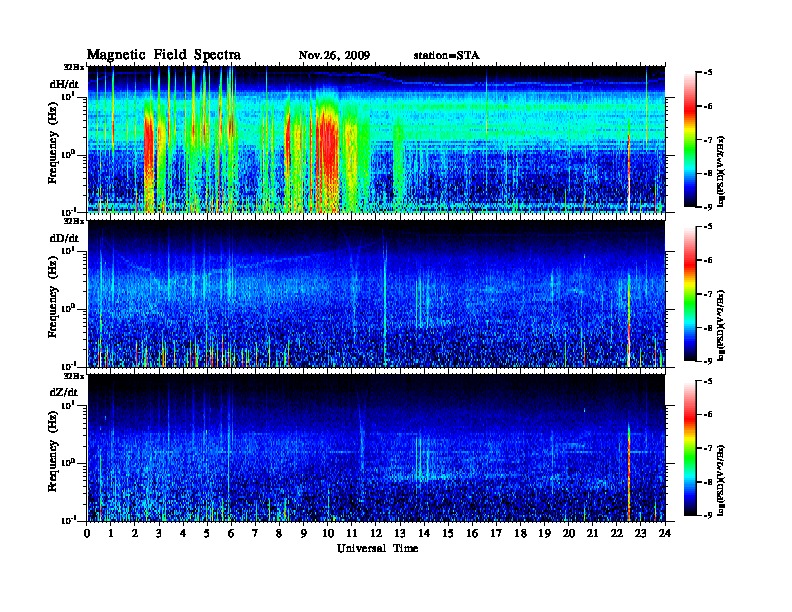792x612 pixels.
Task: Click the color scale bar beside dZ/dt panel
Action: point(689,448)
